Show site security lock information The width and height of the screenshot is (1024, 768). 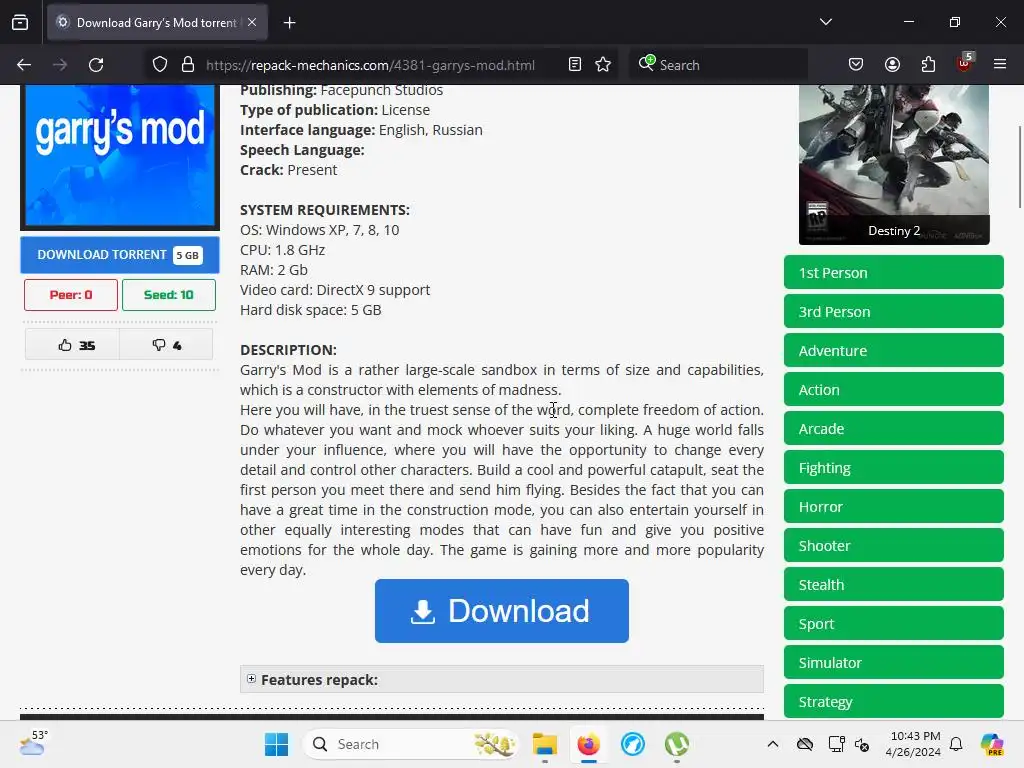pos(188,65)
